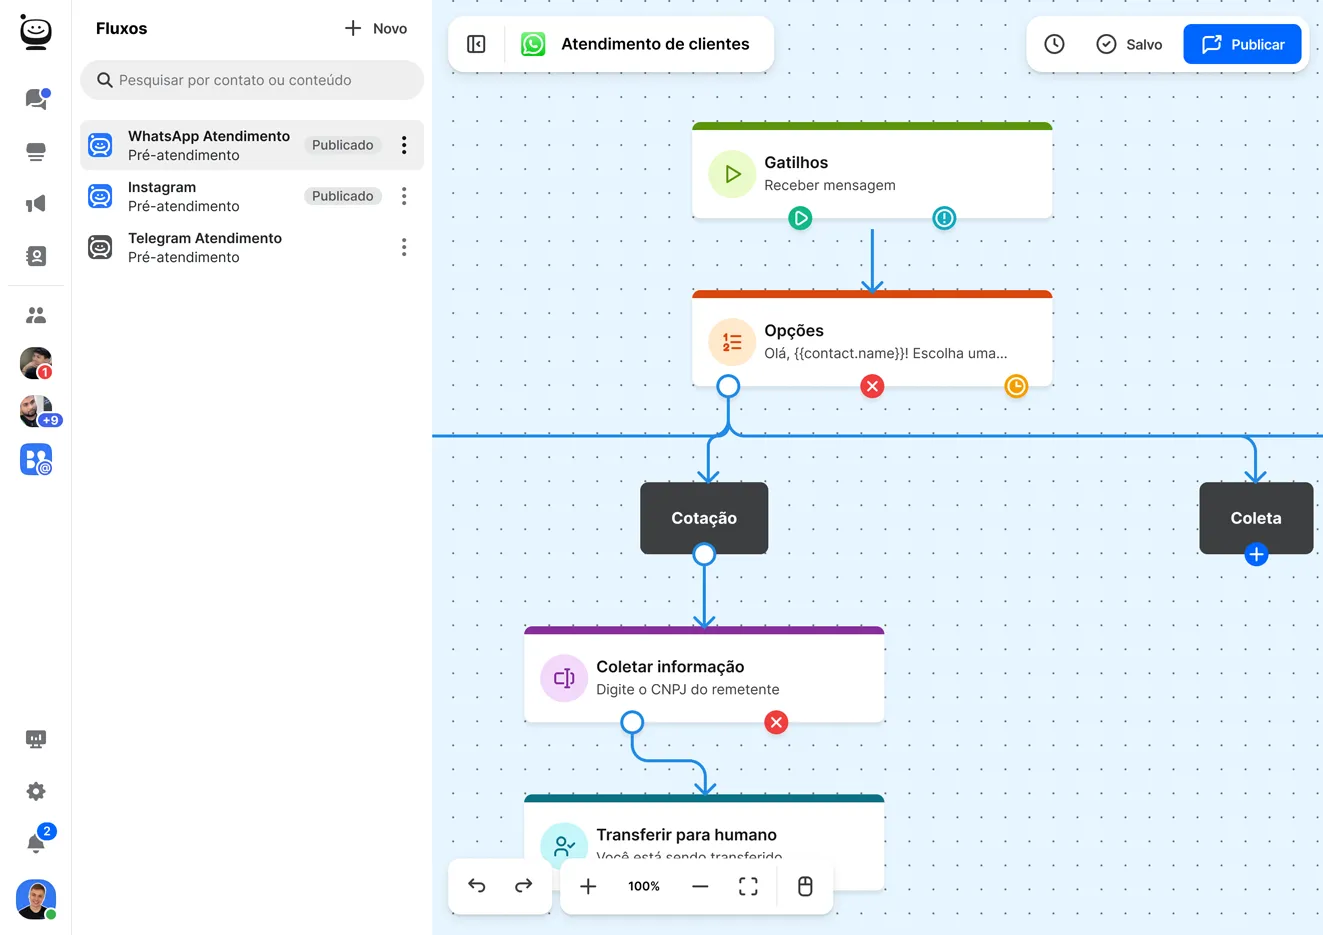Viewport: 1323px width, 935px height.
Task: Collapse the flows side panel
Action: 475,43
